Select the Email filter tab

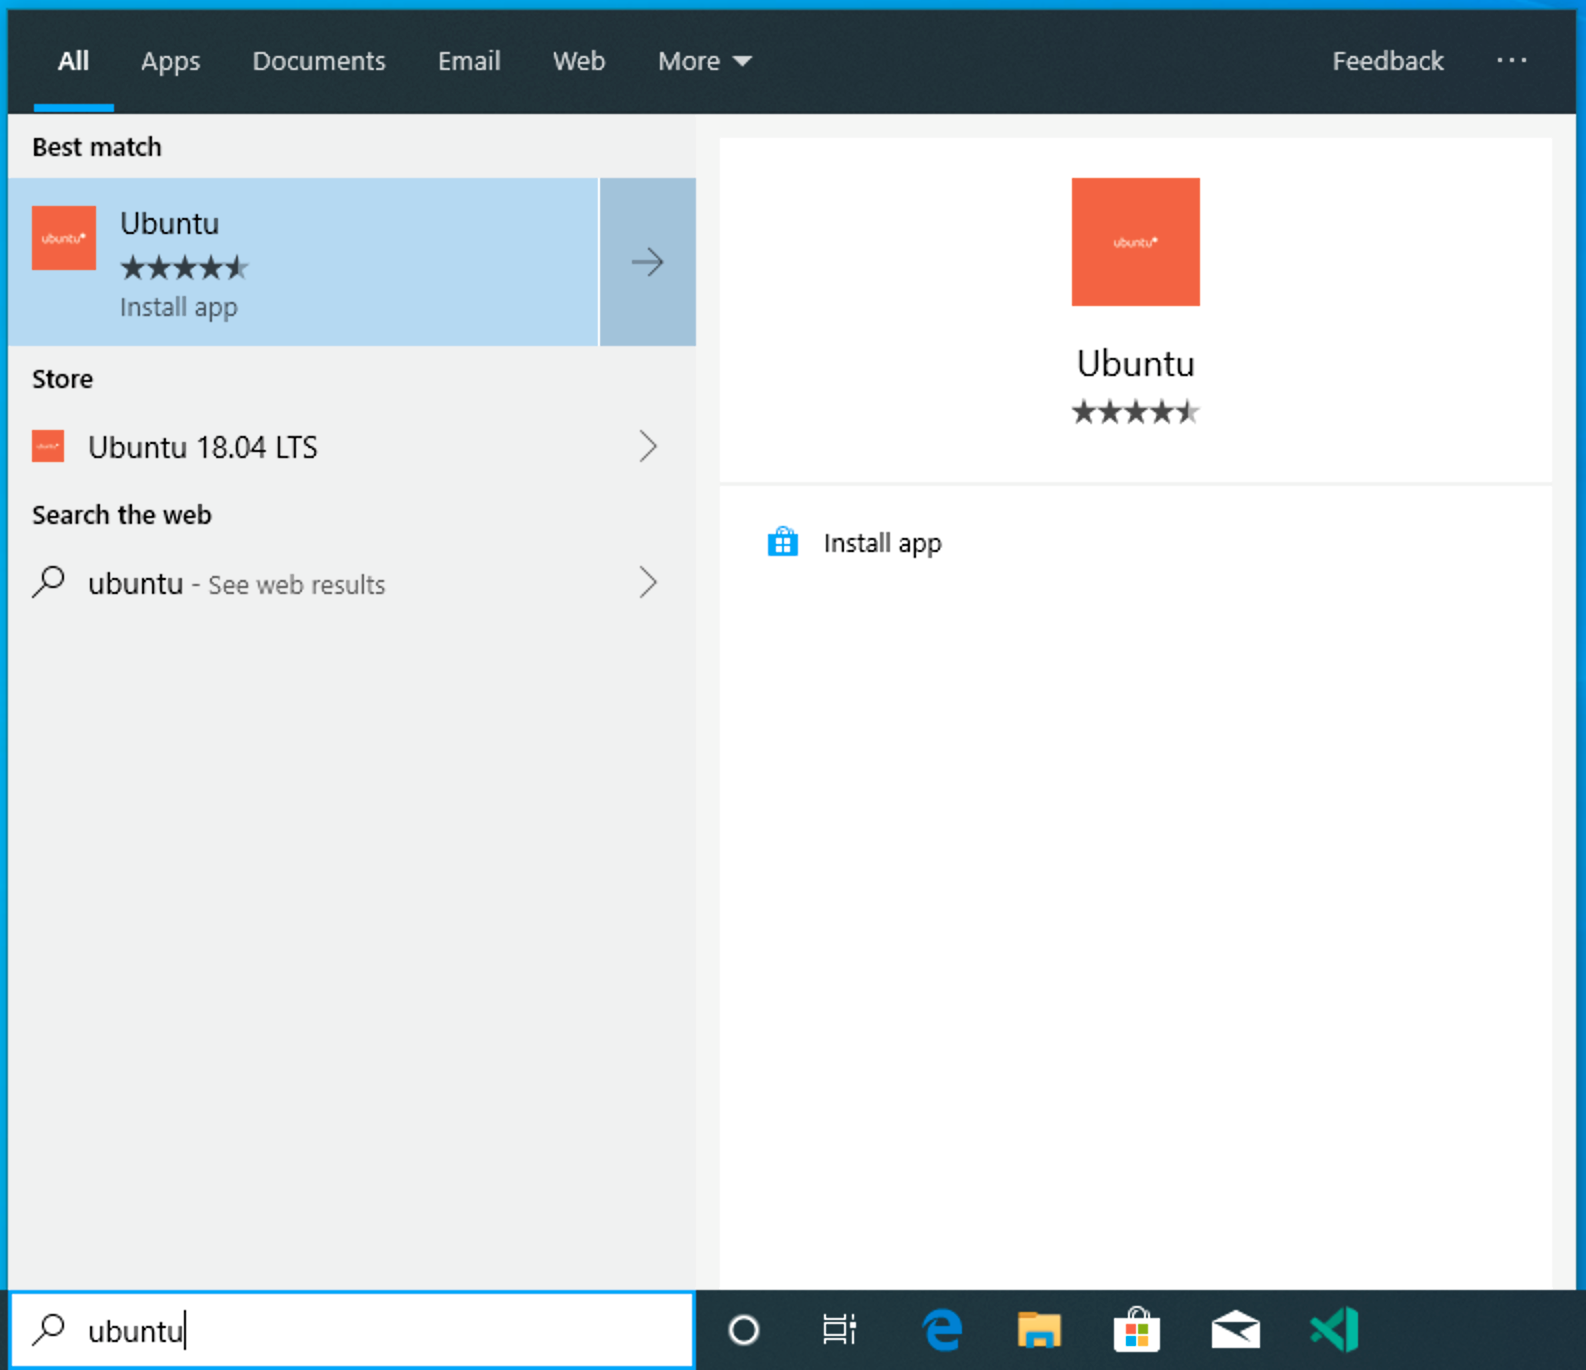[468, 61]
